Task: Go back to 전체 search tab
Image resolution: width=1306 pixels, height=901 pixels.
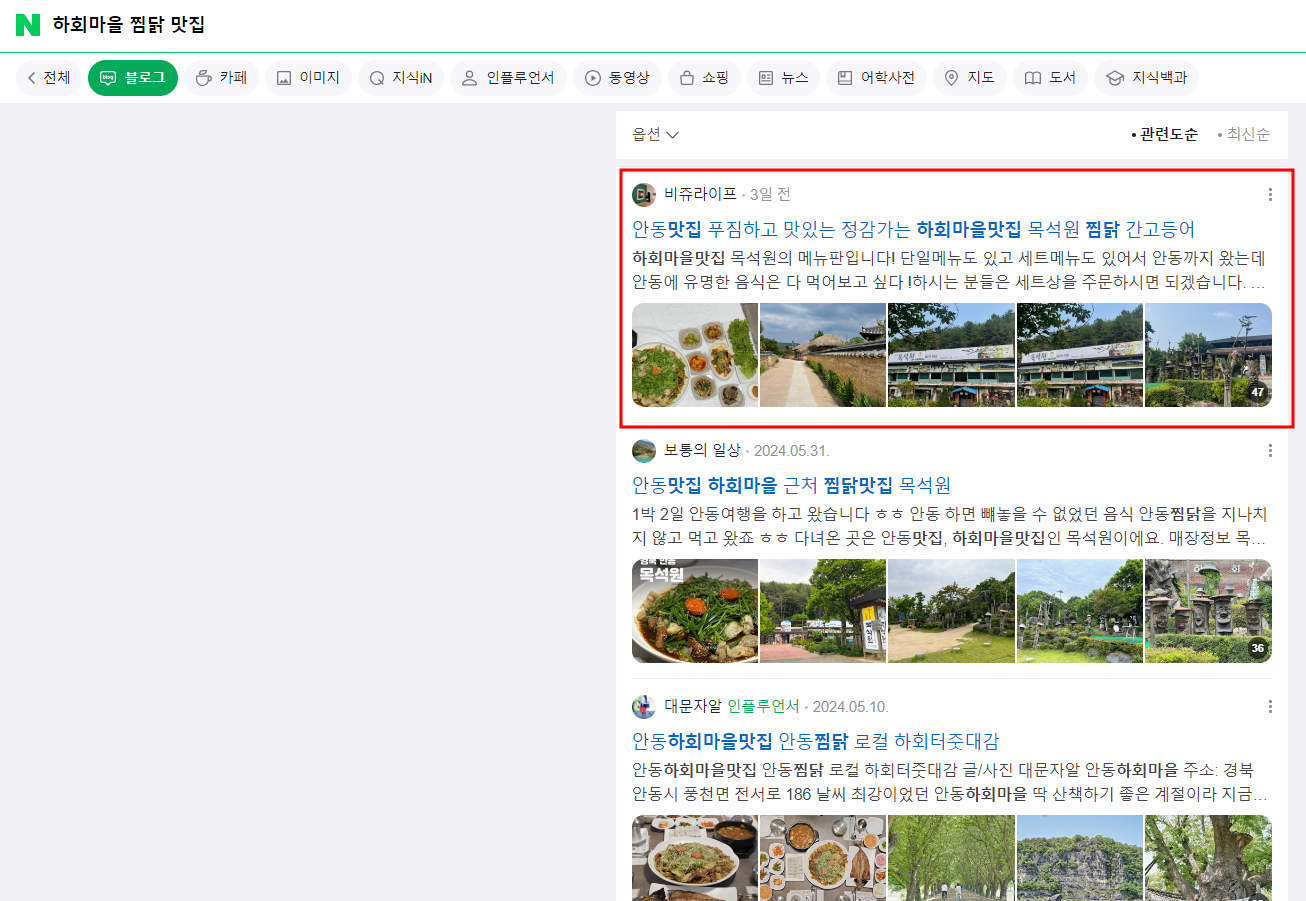Action: pyautogui.click(x=49, y=78)
